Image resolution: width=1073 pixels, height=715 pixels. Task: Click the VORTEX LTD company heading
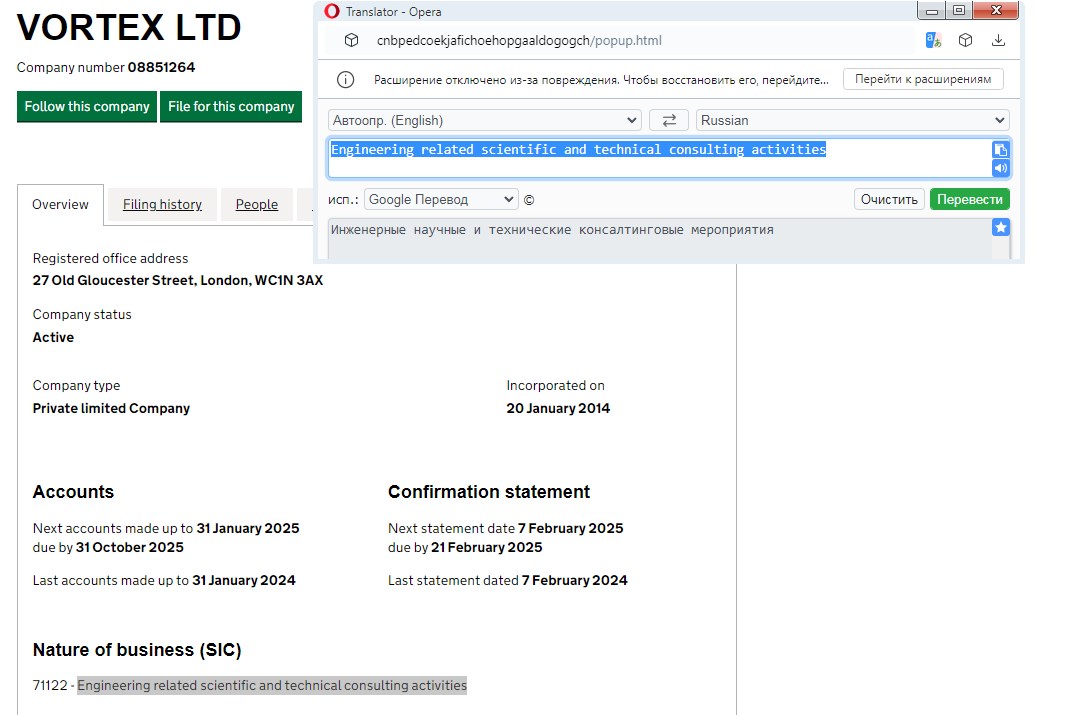click(129, 27)
